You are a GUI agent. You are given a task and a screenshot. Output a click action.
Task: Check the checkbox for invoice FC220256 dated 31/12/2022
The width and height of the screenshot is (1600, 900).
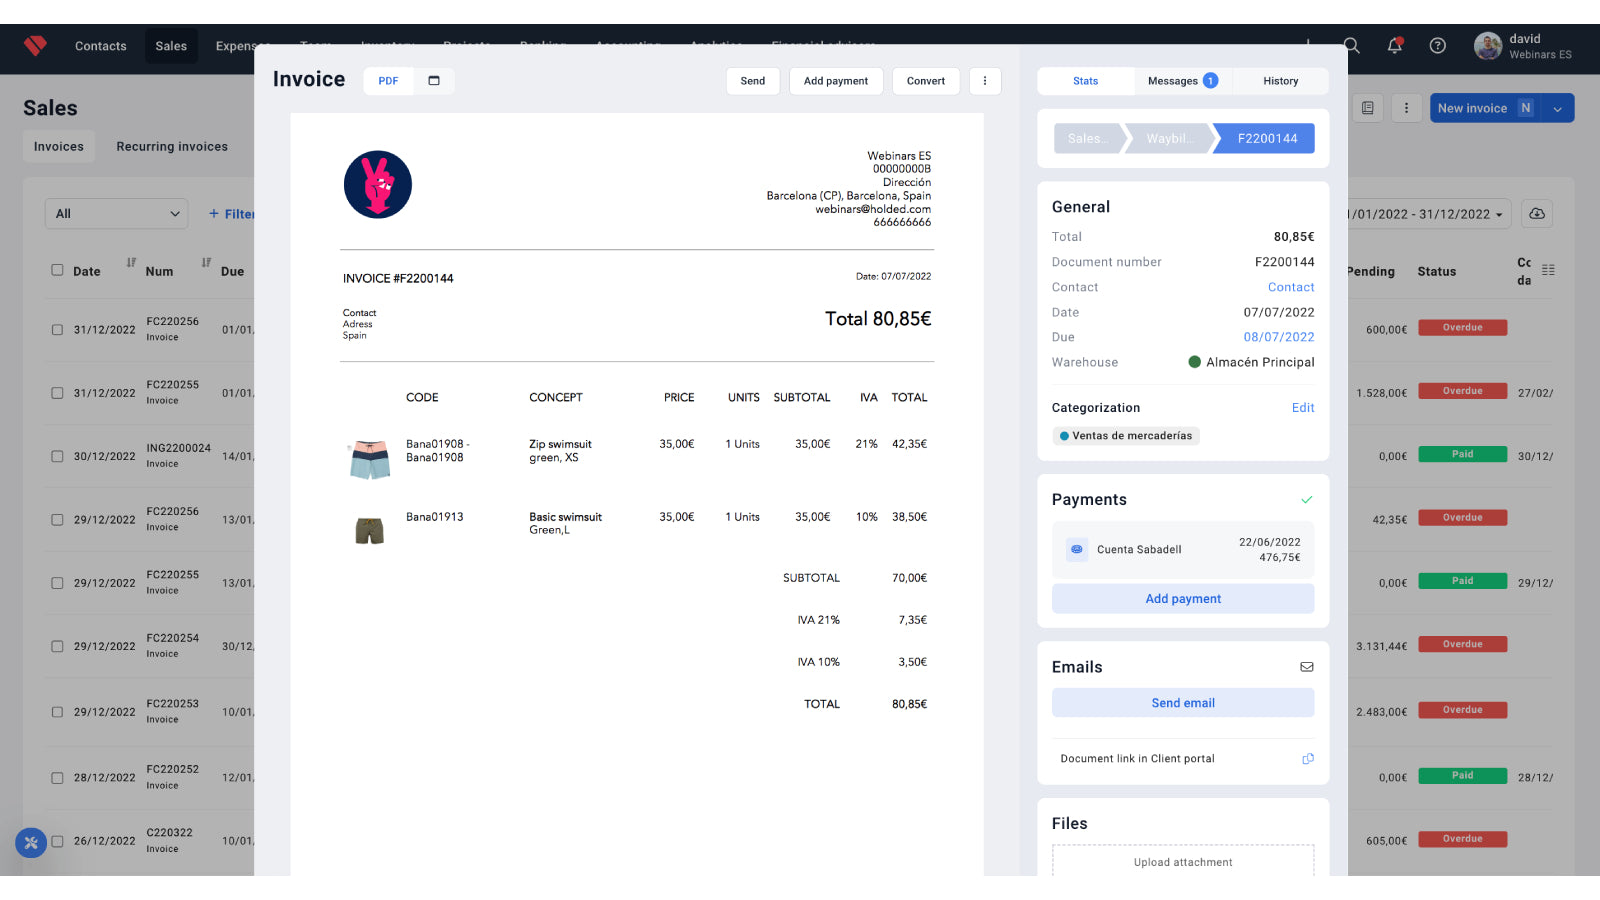[x=57, y=328]
